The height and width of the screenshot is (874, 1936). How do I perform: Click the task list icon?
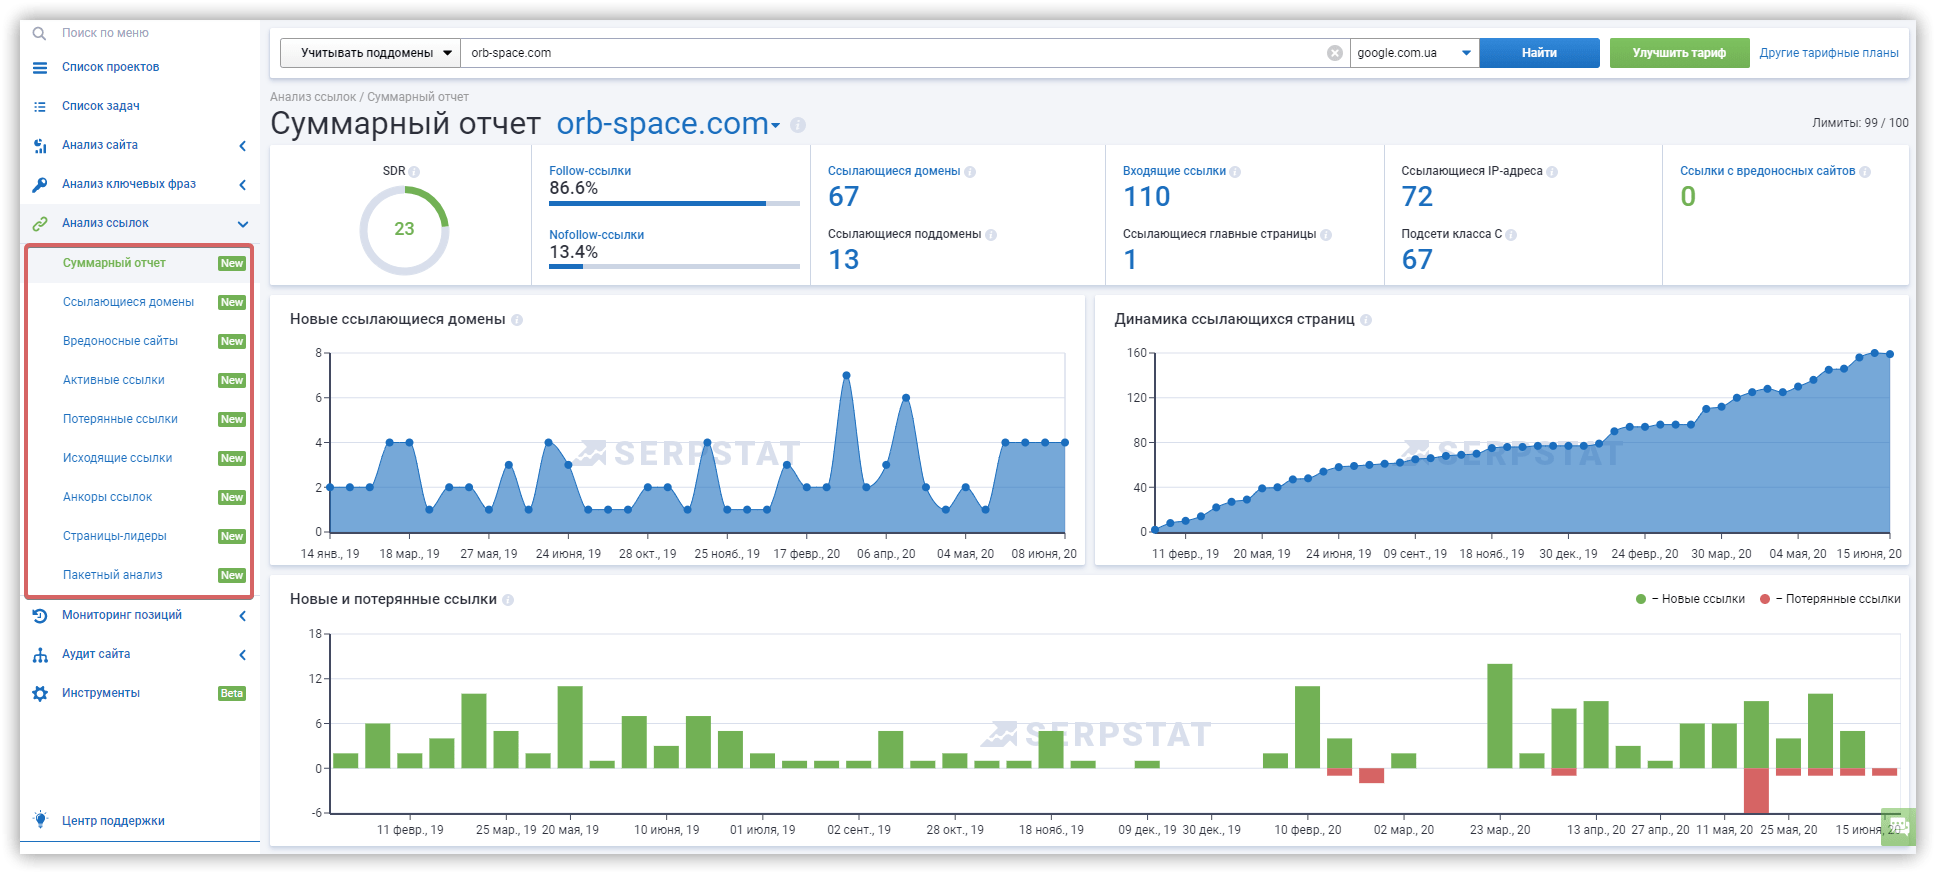[x=40, y=107]
